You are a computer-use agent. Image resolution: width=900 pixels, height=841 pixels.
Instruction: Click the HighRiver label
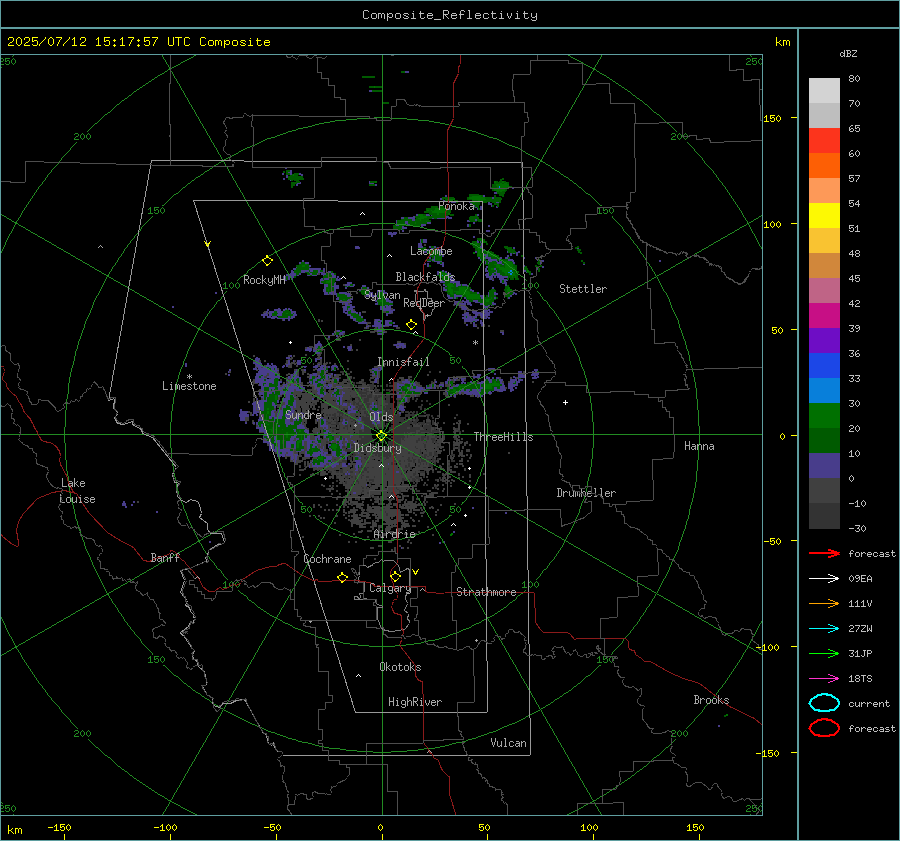coord(415,702)
